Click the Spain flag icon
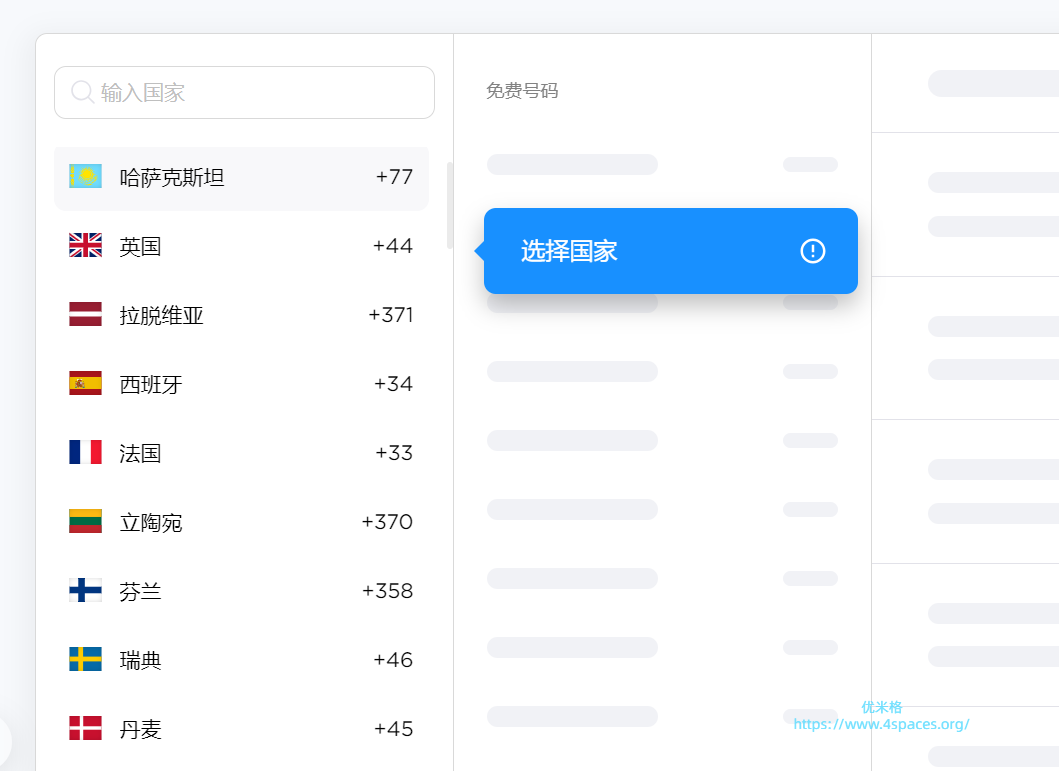Viewport: 1059px width, 771px height. click(85, 384)
